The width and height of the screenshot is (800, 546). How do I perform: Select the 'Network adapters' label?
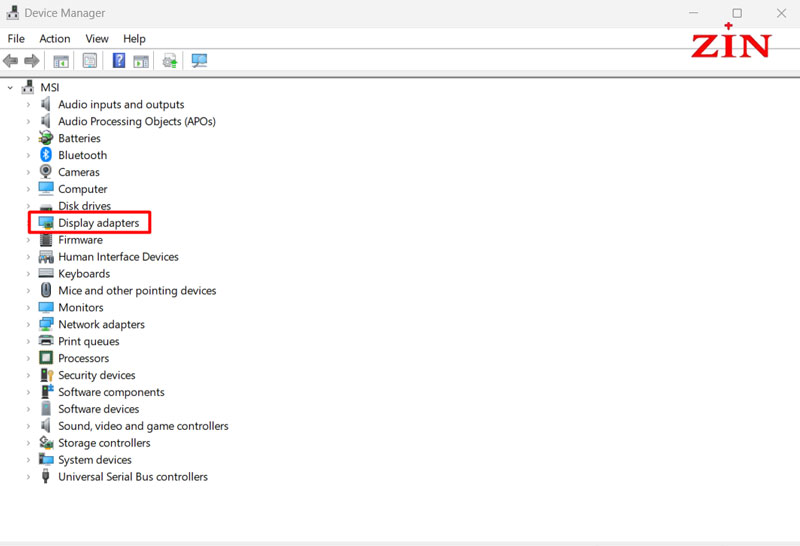102,325
